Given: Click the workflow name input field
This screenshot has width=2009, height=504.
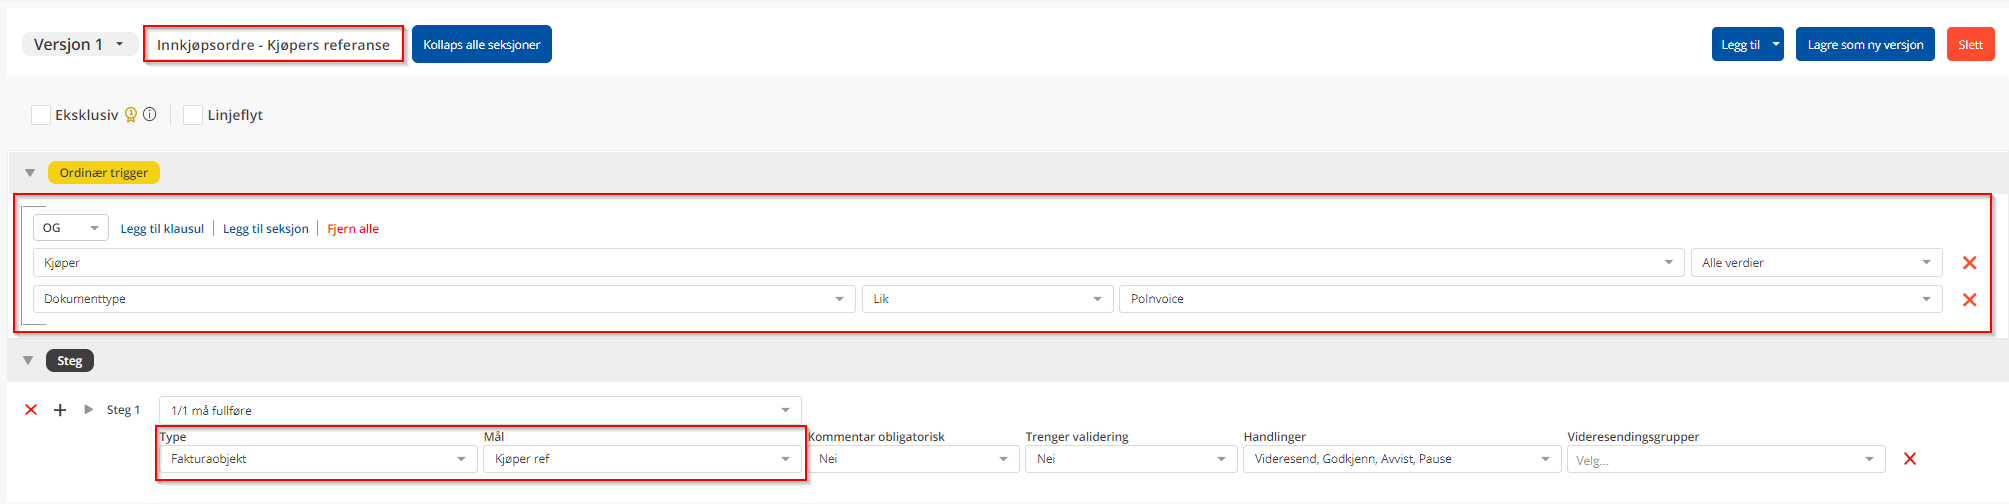Looking at the screenshot, I should tap(273, 45).
